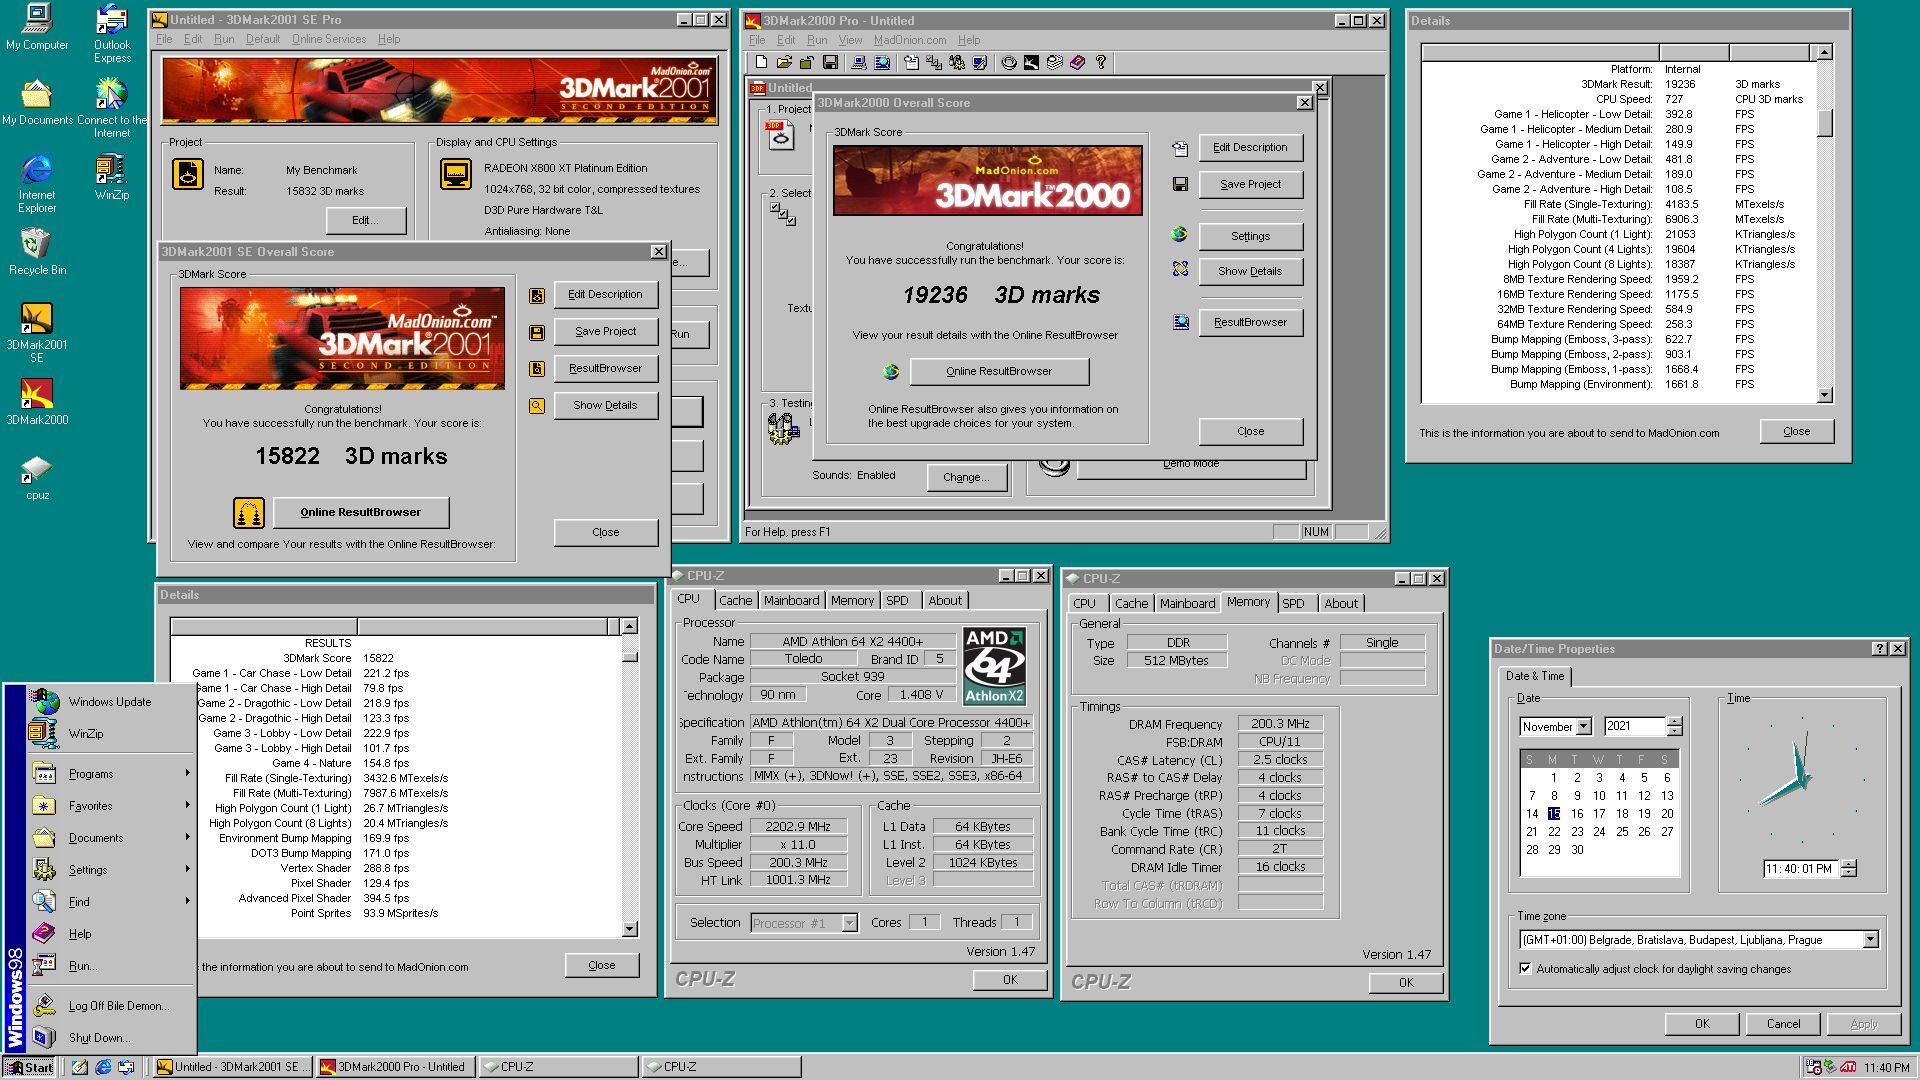
Task: Click Change... sounds button in 3DMark2000
Action: click(965, 477)
